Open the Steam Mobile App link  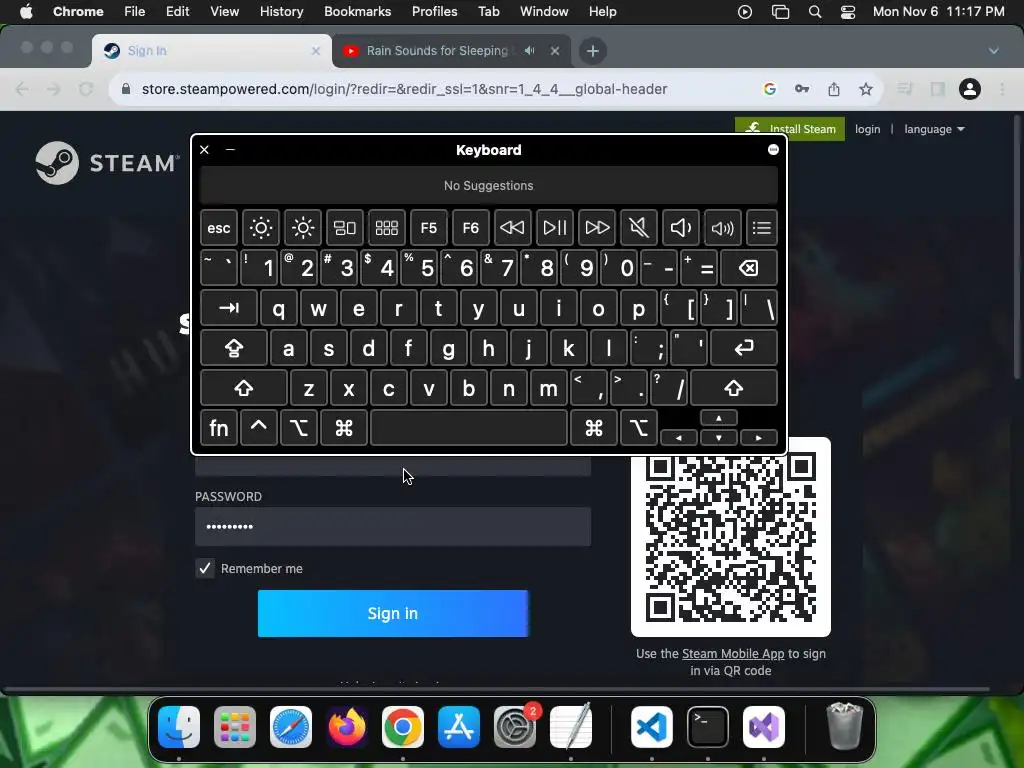pyautogui.click(x=733, y=654)
